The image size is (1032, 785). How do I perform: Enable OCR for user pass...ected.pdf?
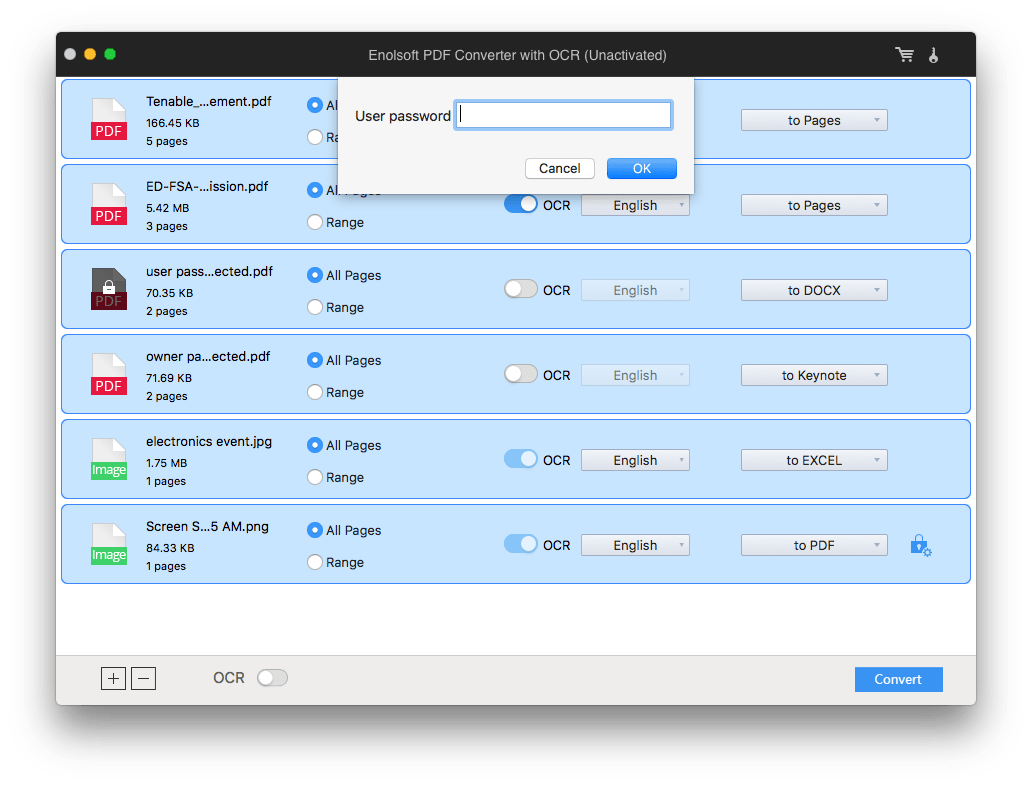pos(521,290)
